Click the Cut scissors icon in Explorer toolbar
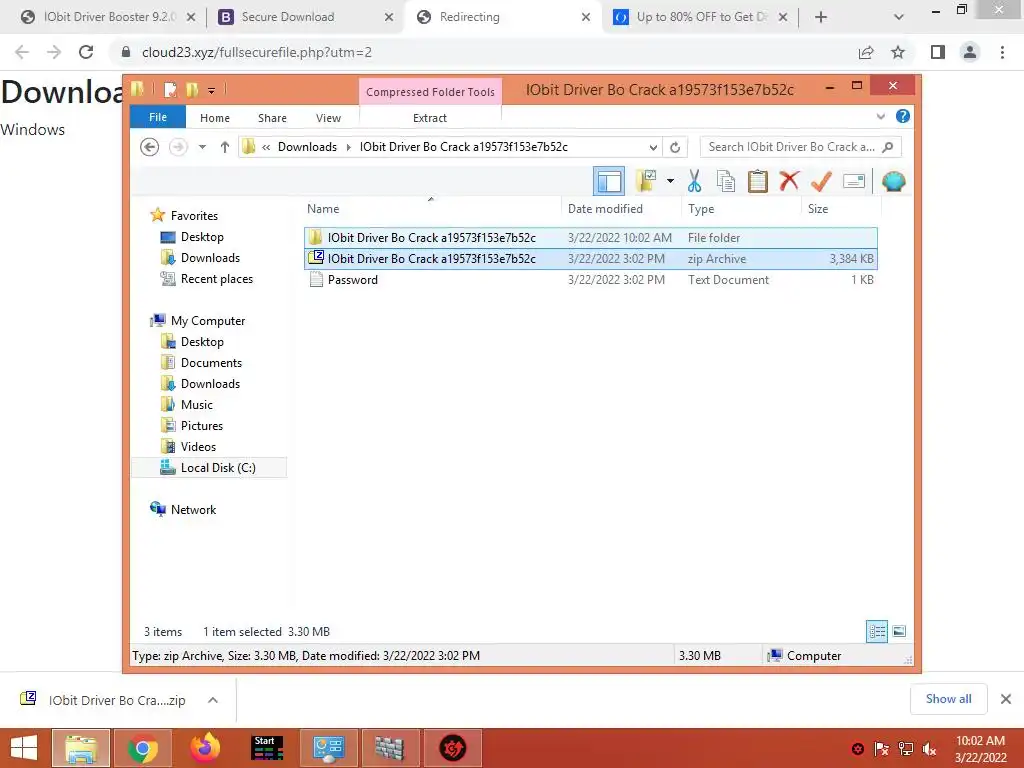The height and width of the screenshot is (768, 1024). [694, 181]
